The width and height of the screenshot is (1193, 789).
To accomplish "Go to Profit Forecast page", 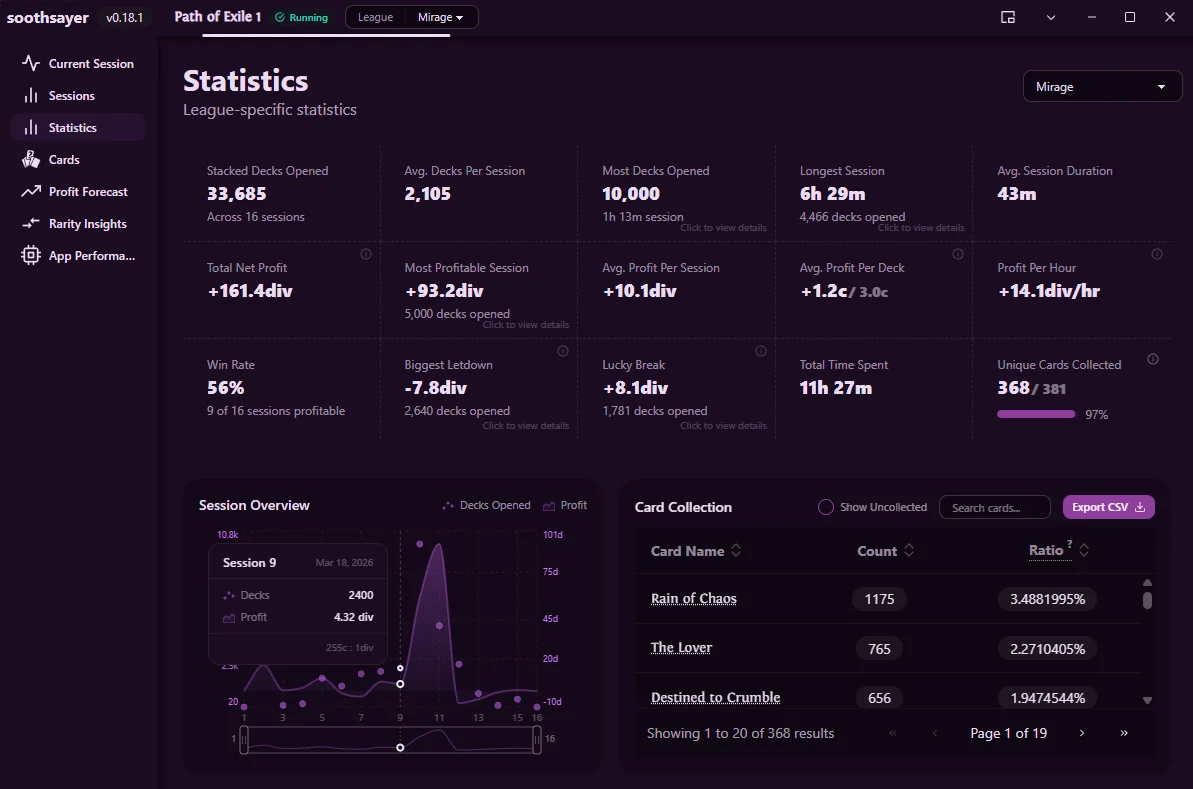I will pos(78,192).
